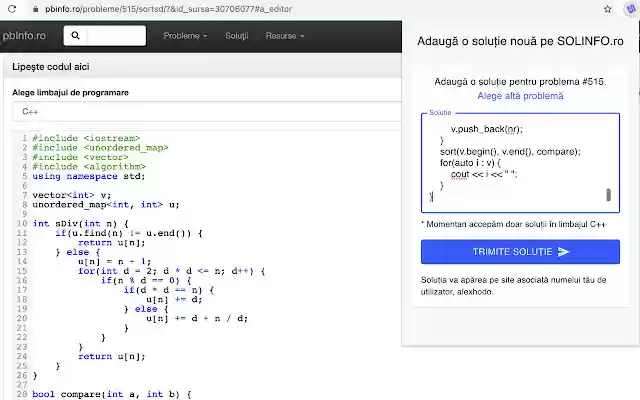The height and width of the screenshot is (400, 640).
Task: Click 'Alege limbajul de programare' label
Action: click(70, 93)
